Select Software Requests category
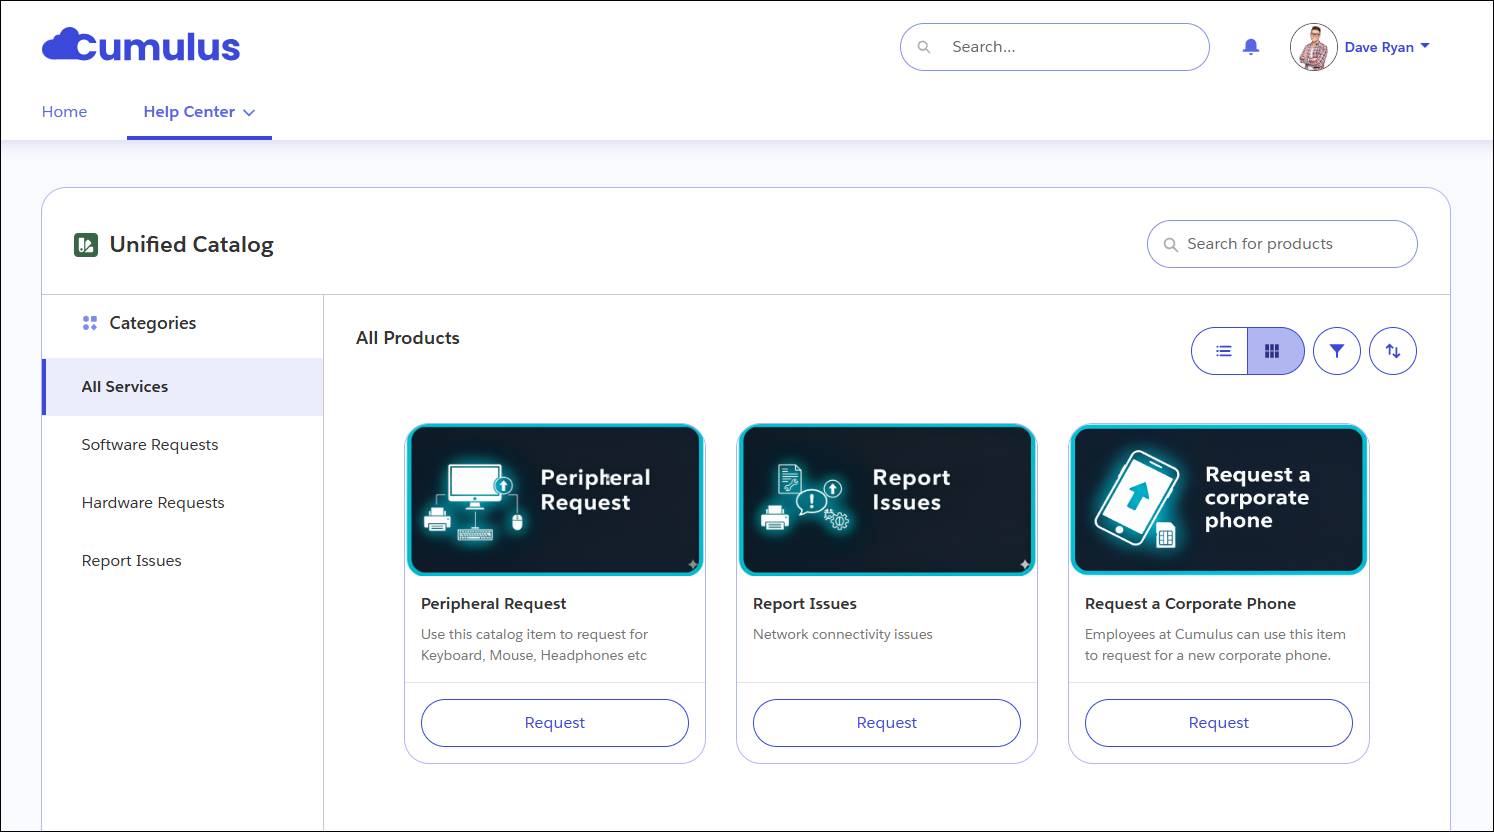The height and width of the screenshot is (832, 1494). (x=183, y=445)
